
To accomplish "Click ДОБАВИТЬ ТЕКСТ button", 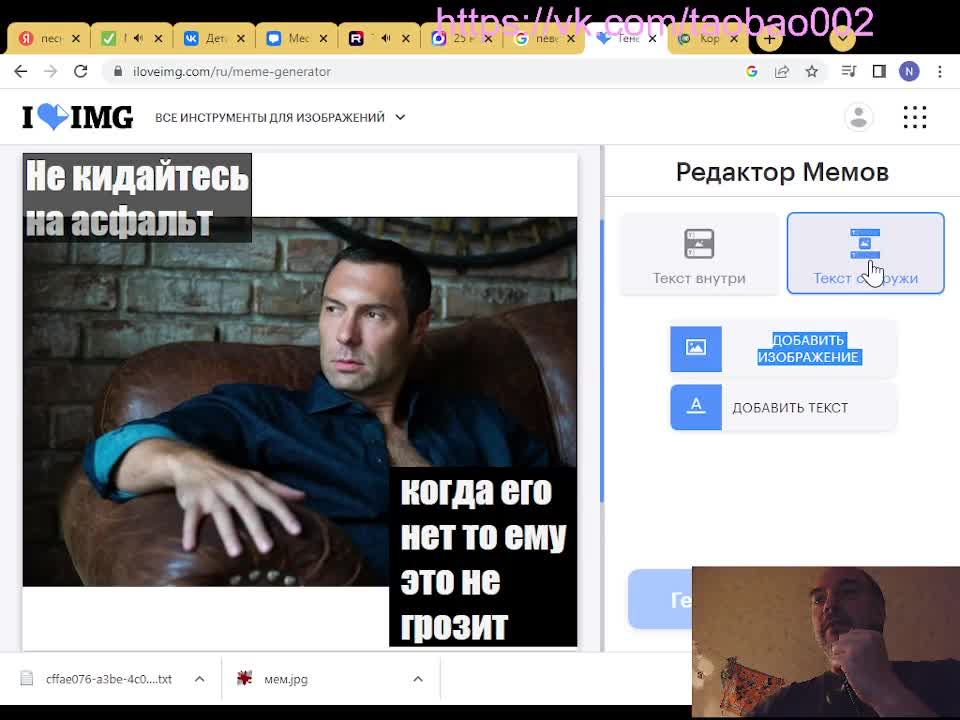I will click(783, 407).
